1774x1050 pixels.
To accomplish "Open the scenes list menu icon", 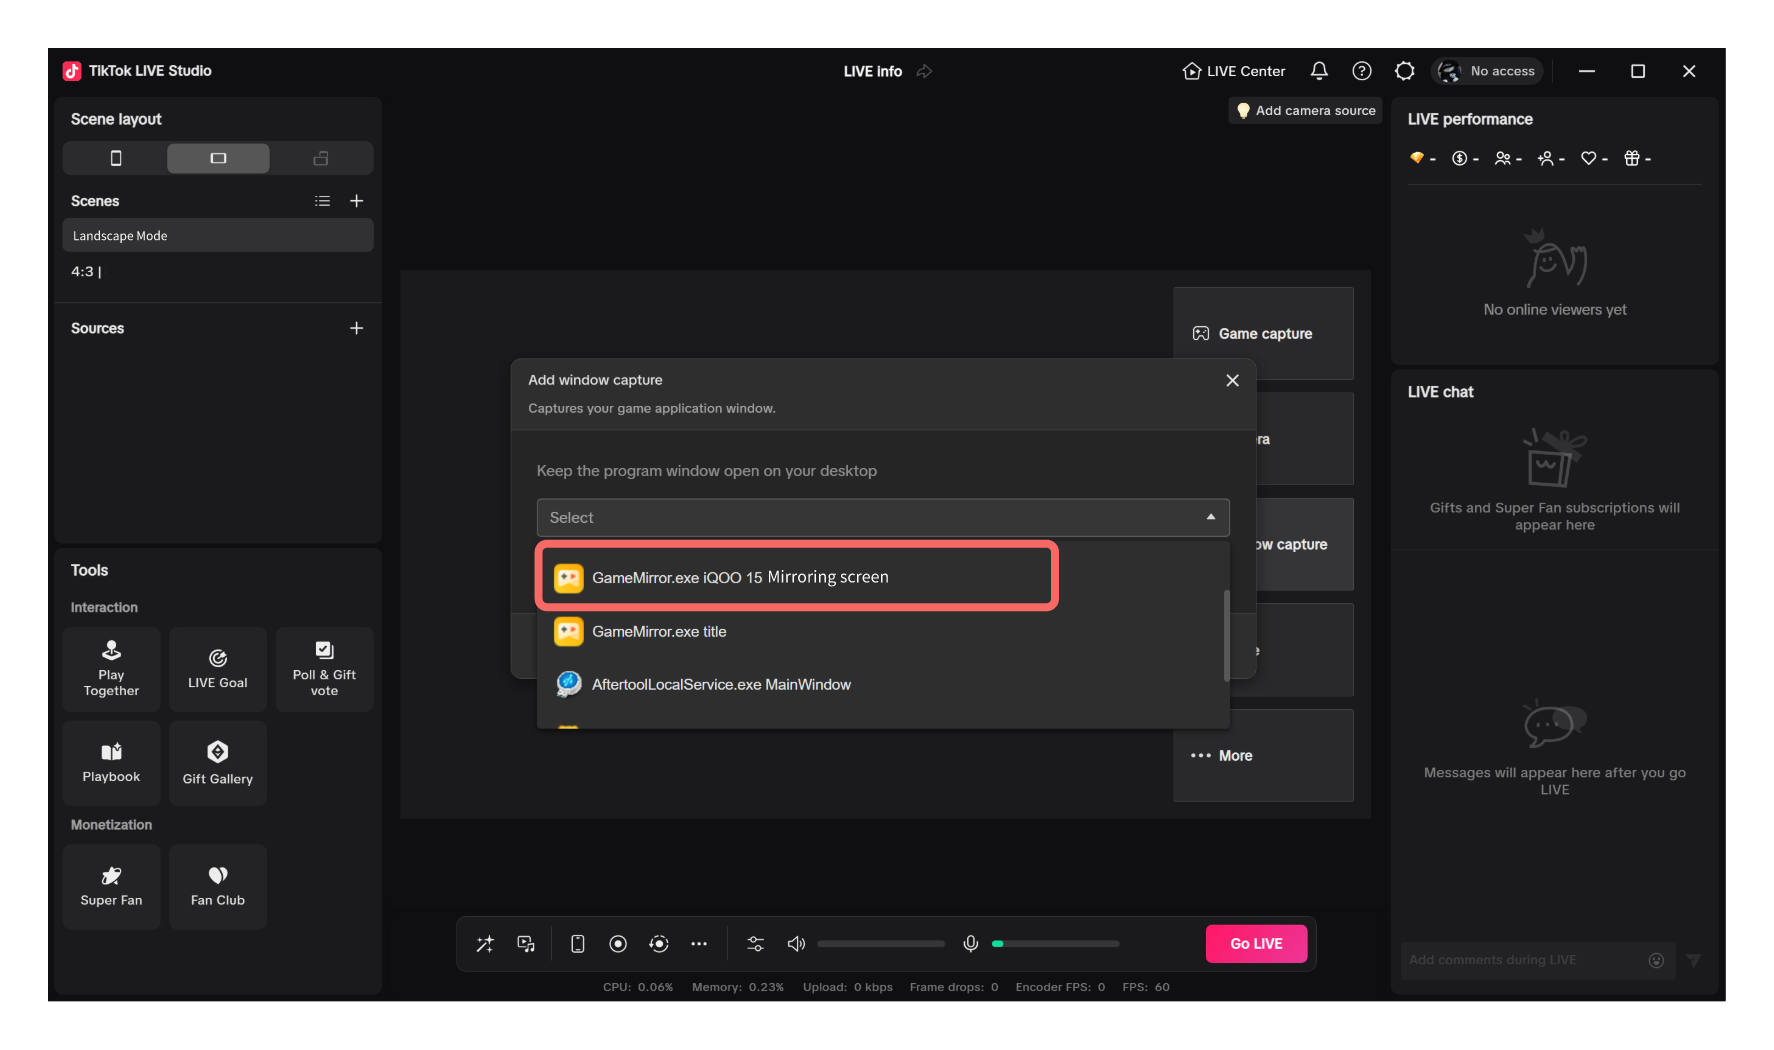I will [322, 201].
